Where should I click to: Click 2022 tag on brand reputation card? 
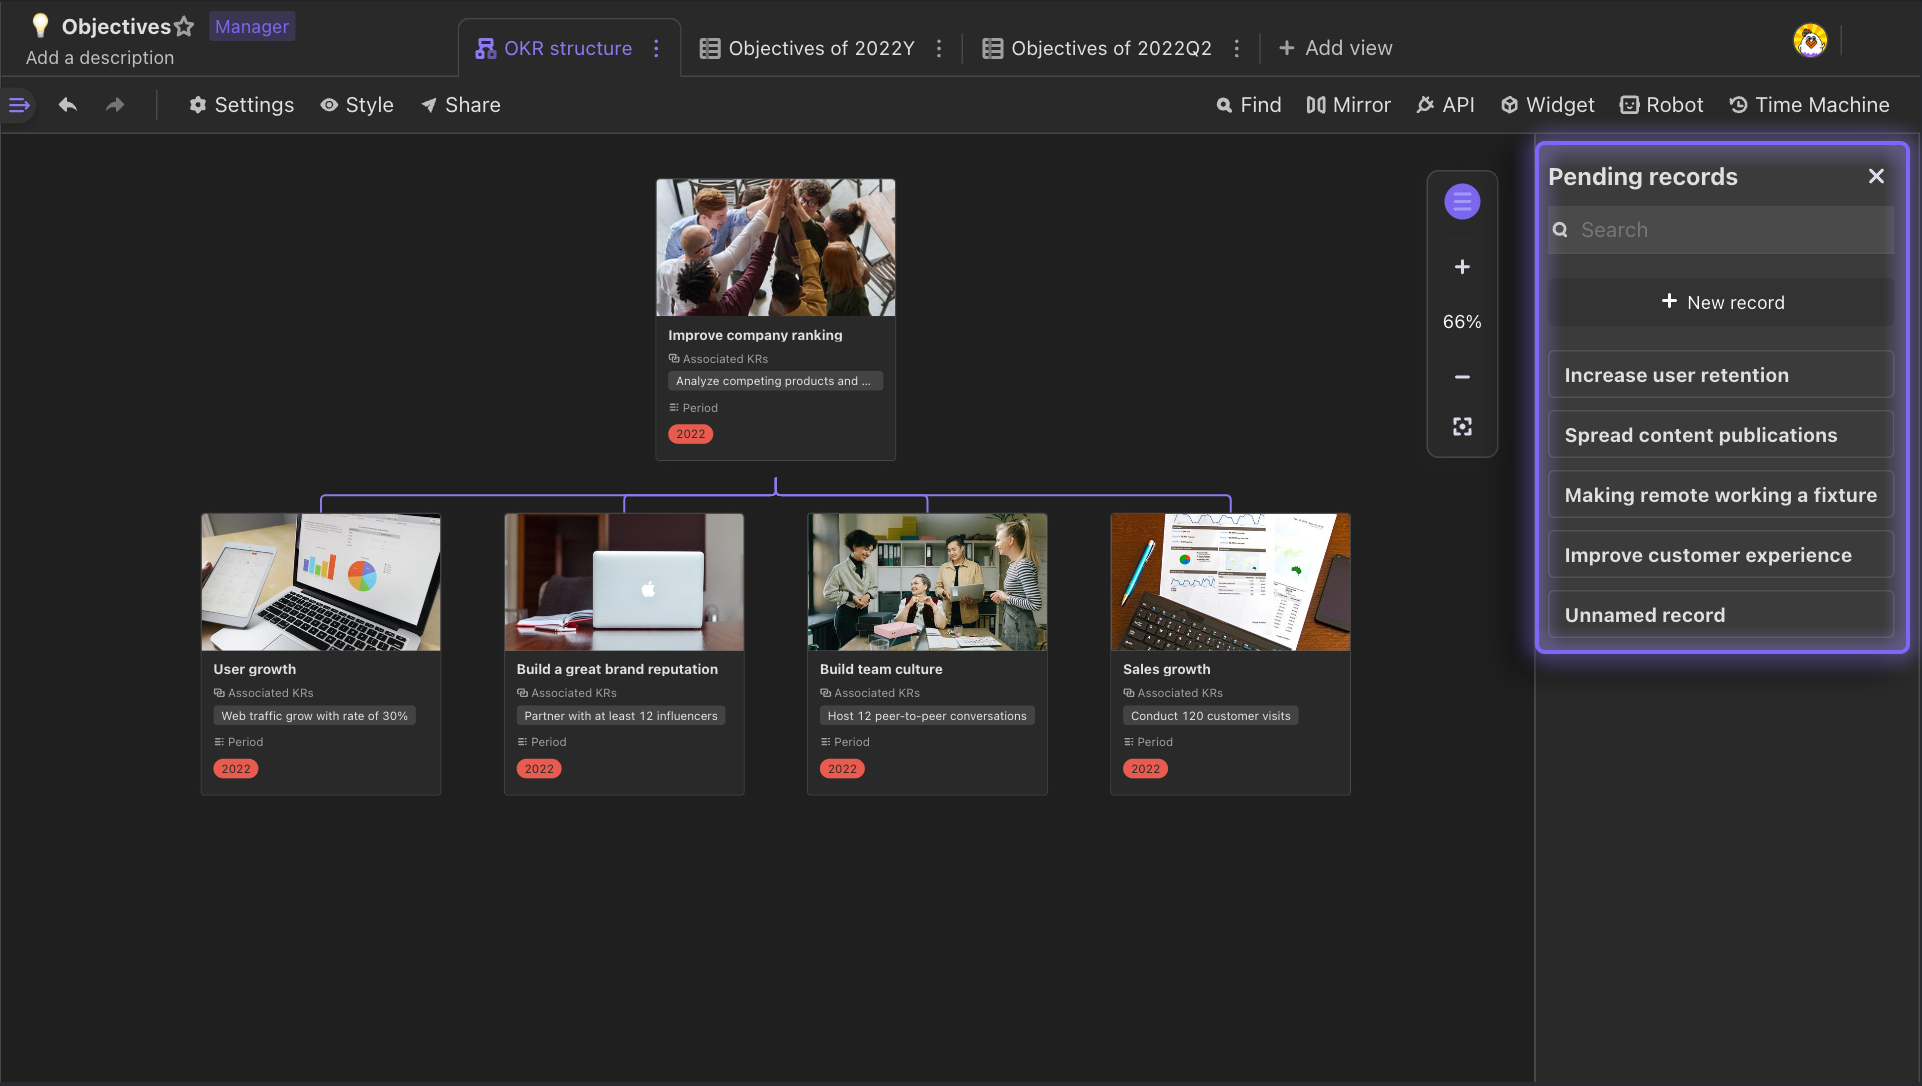point(539,769)
